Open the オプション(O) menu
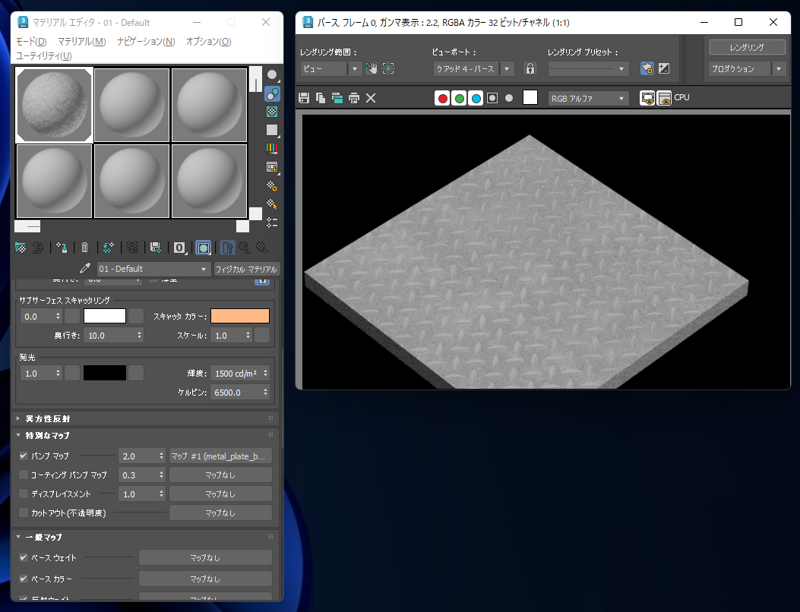This screenshot has height=612, width=800. point(208,41)
